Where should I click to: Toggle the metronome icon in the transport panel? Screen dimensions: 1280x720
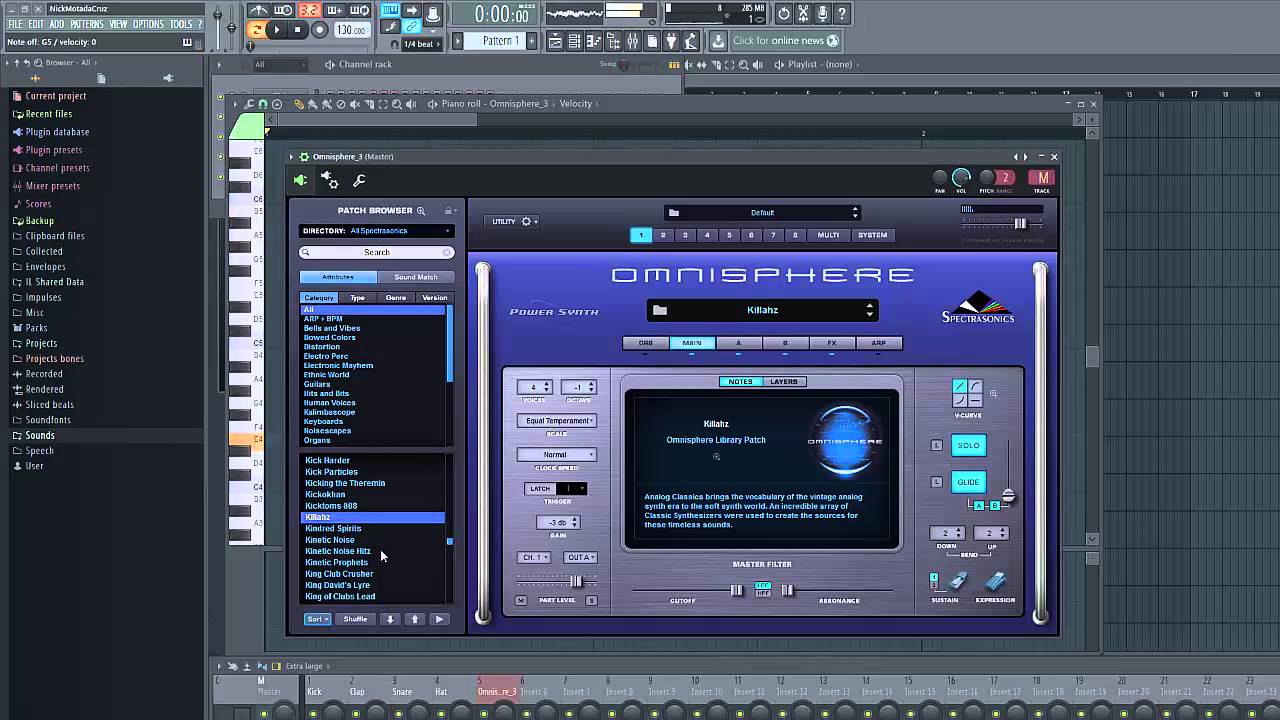click(x=259, y=11)
